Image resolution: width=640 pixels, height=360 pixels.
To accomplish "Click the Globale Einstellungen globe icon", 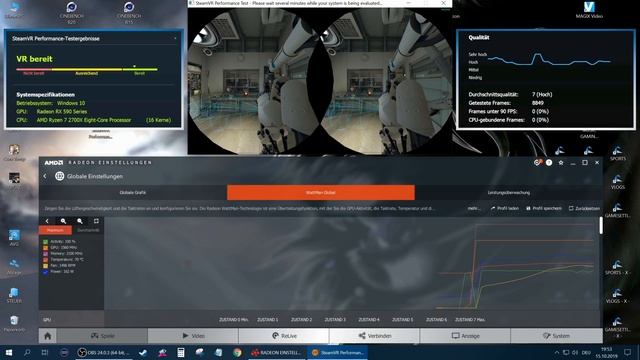I will 60,176.
